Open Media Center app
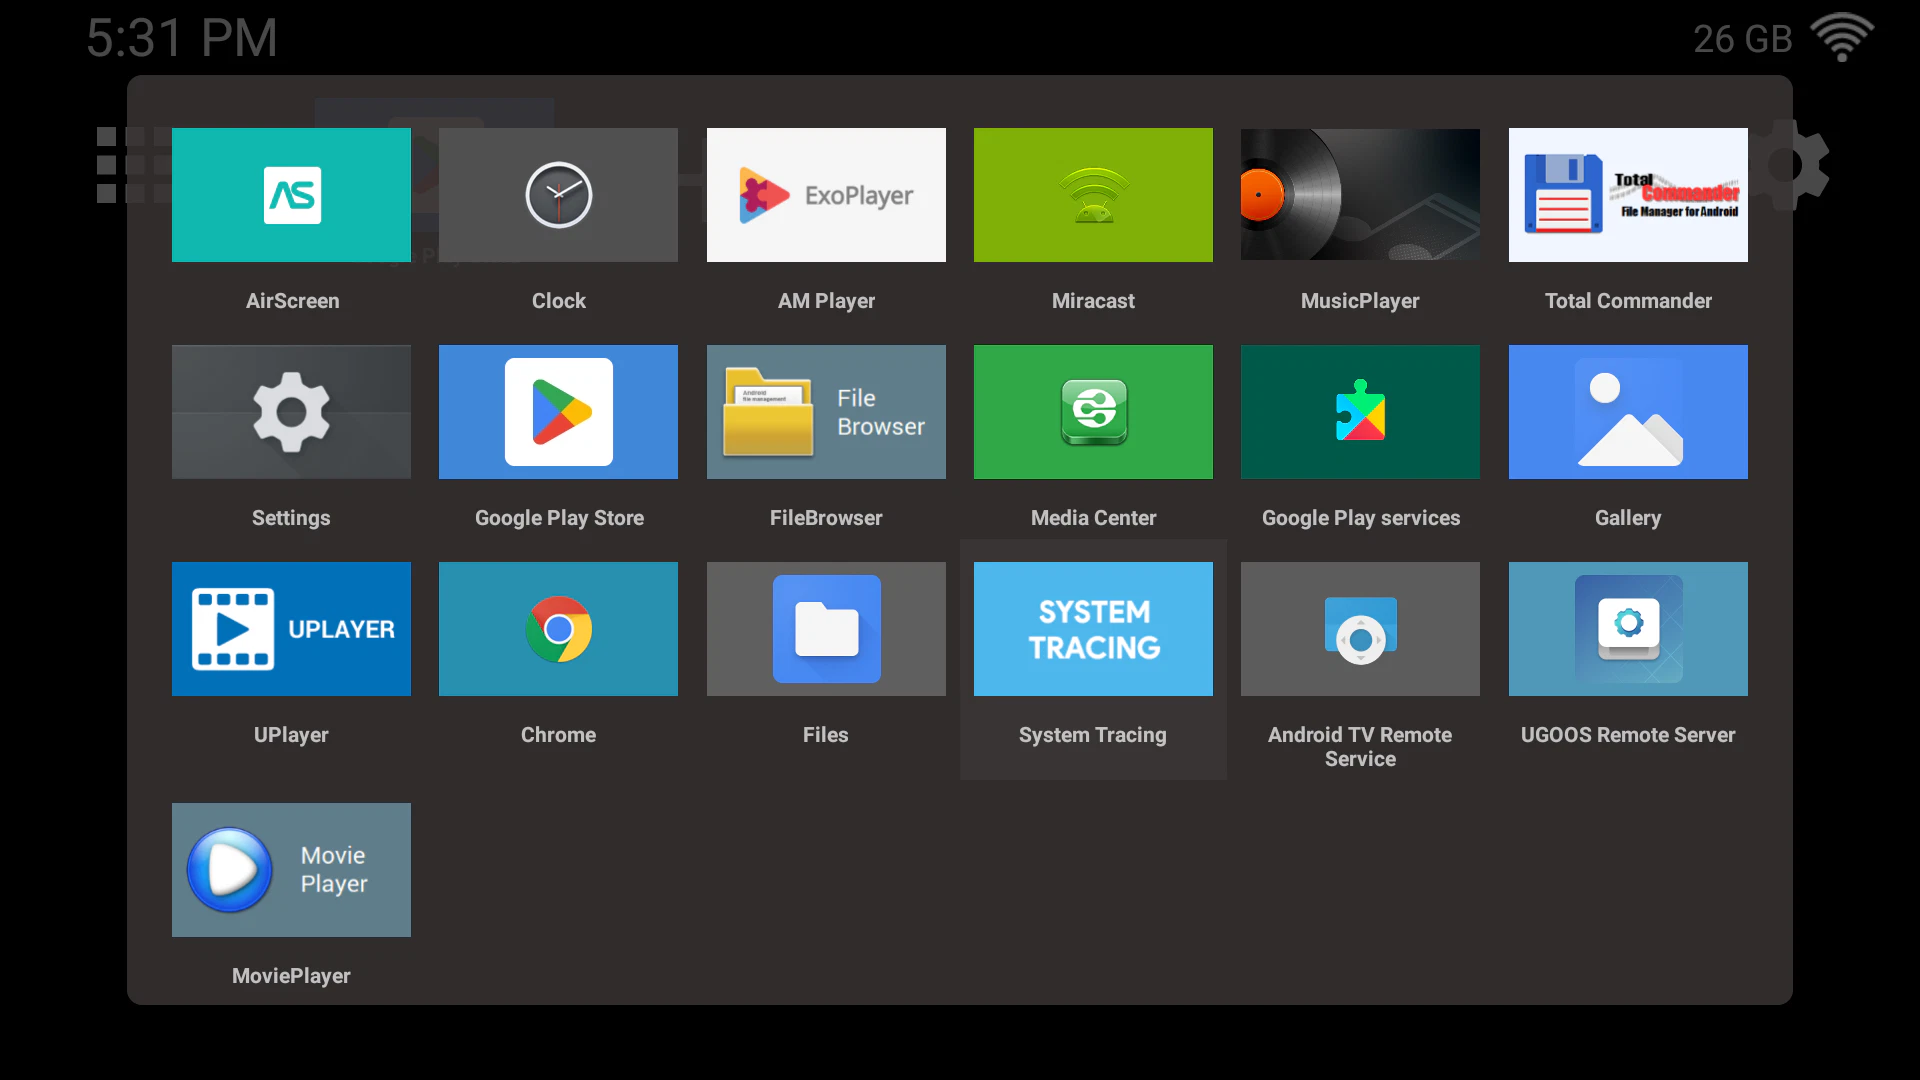Screen dimensions: 1920x1080 [x=1093, y=412]
